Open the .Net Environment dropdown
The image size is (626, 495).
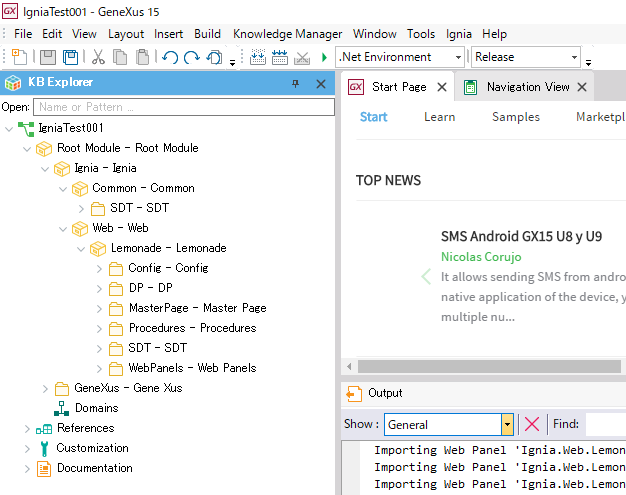pos(458,57)
